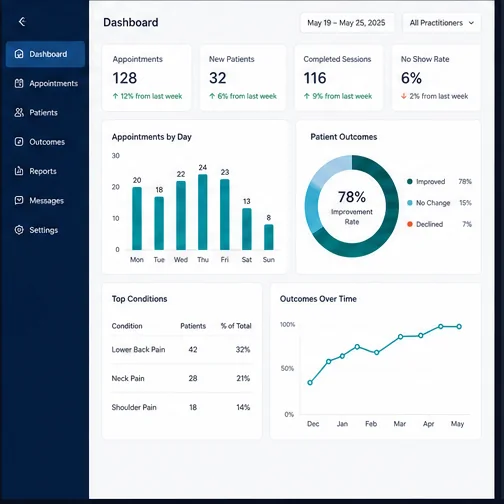Open the Settings menu label
The height and width of the screenshot is (504, 504).
(44, 230)
